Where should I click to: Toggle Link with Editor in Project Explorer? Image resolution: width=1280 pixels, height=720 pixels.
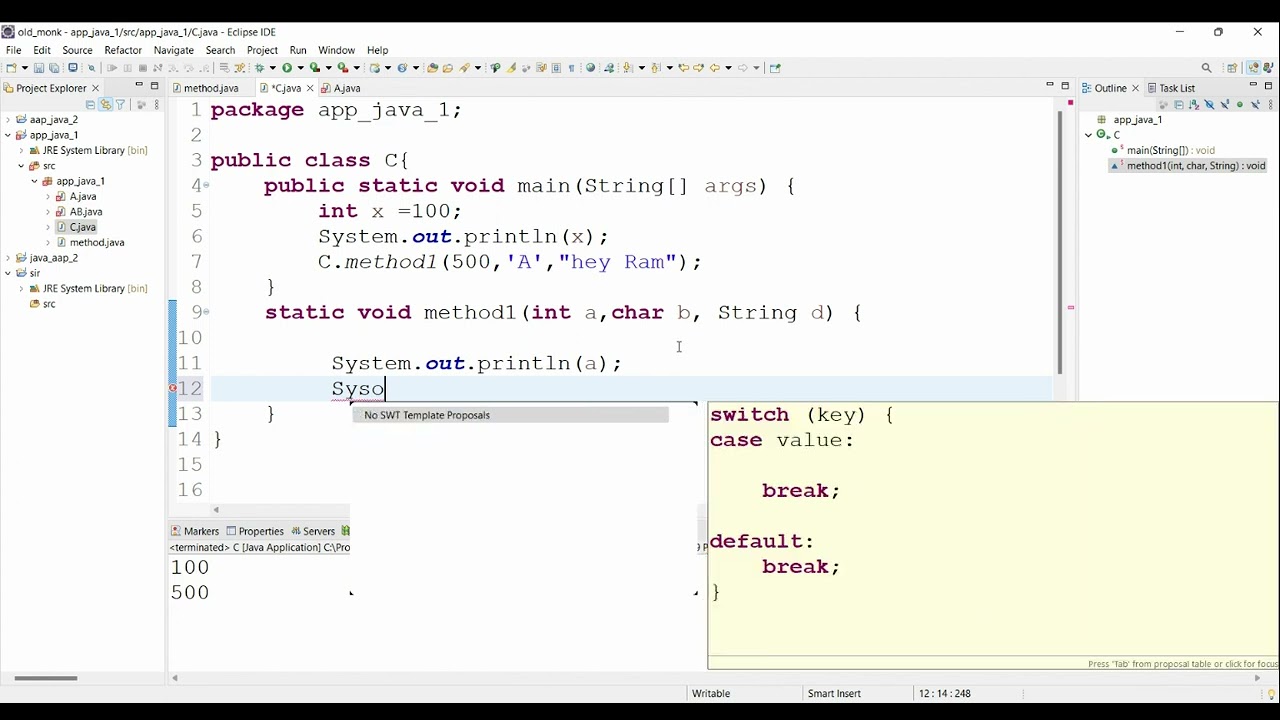(x=105, y=105)
